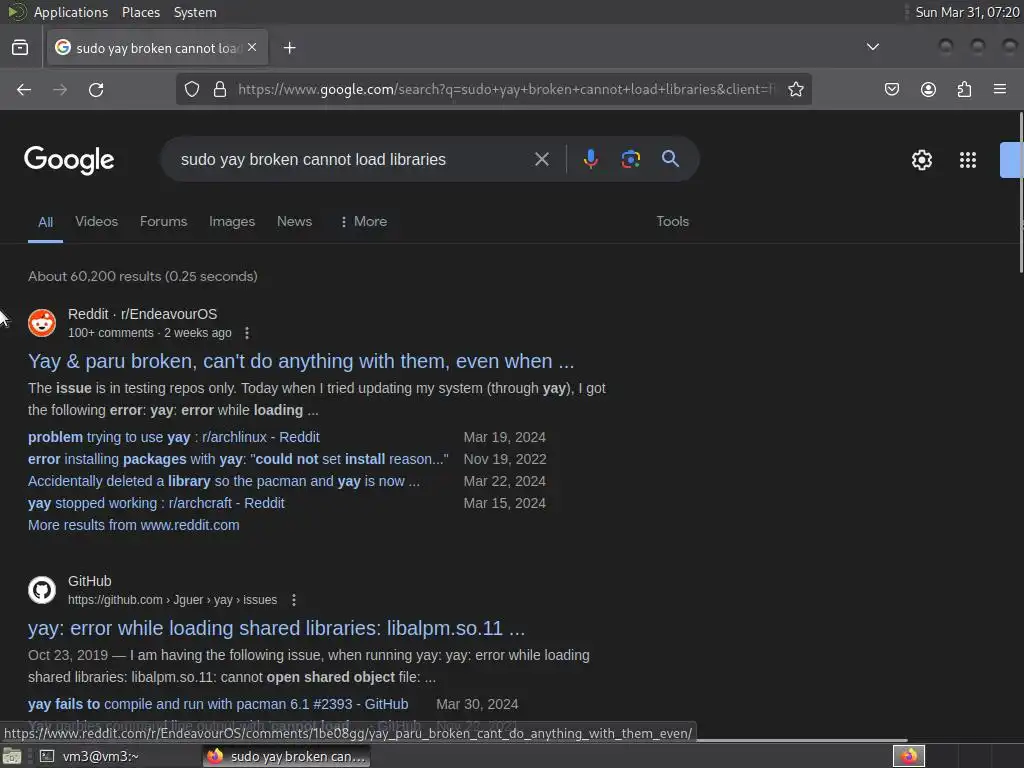Image resolution: width=1024 pixels, height=768 pixels.
Task: Select the Firefox taskbar window entry
Action: click(x=287, y=756)
